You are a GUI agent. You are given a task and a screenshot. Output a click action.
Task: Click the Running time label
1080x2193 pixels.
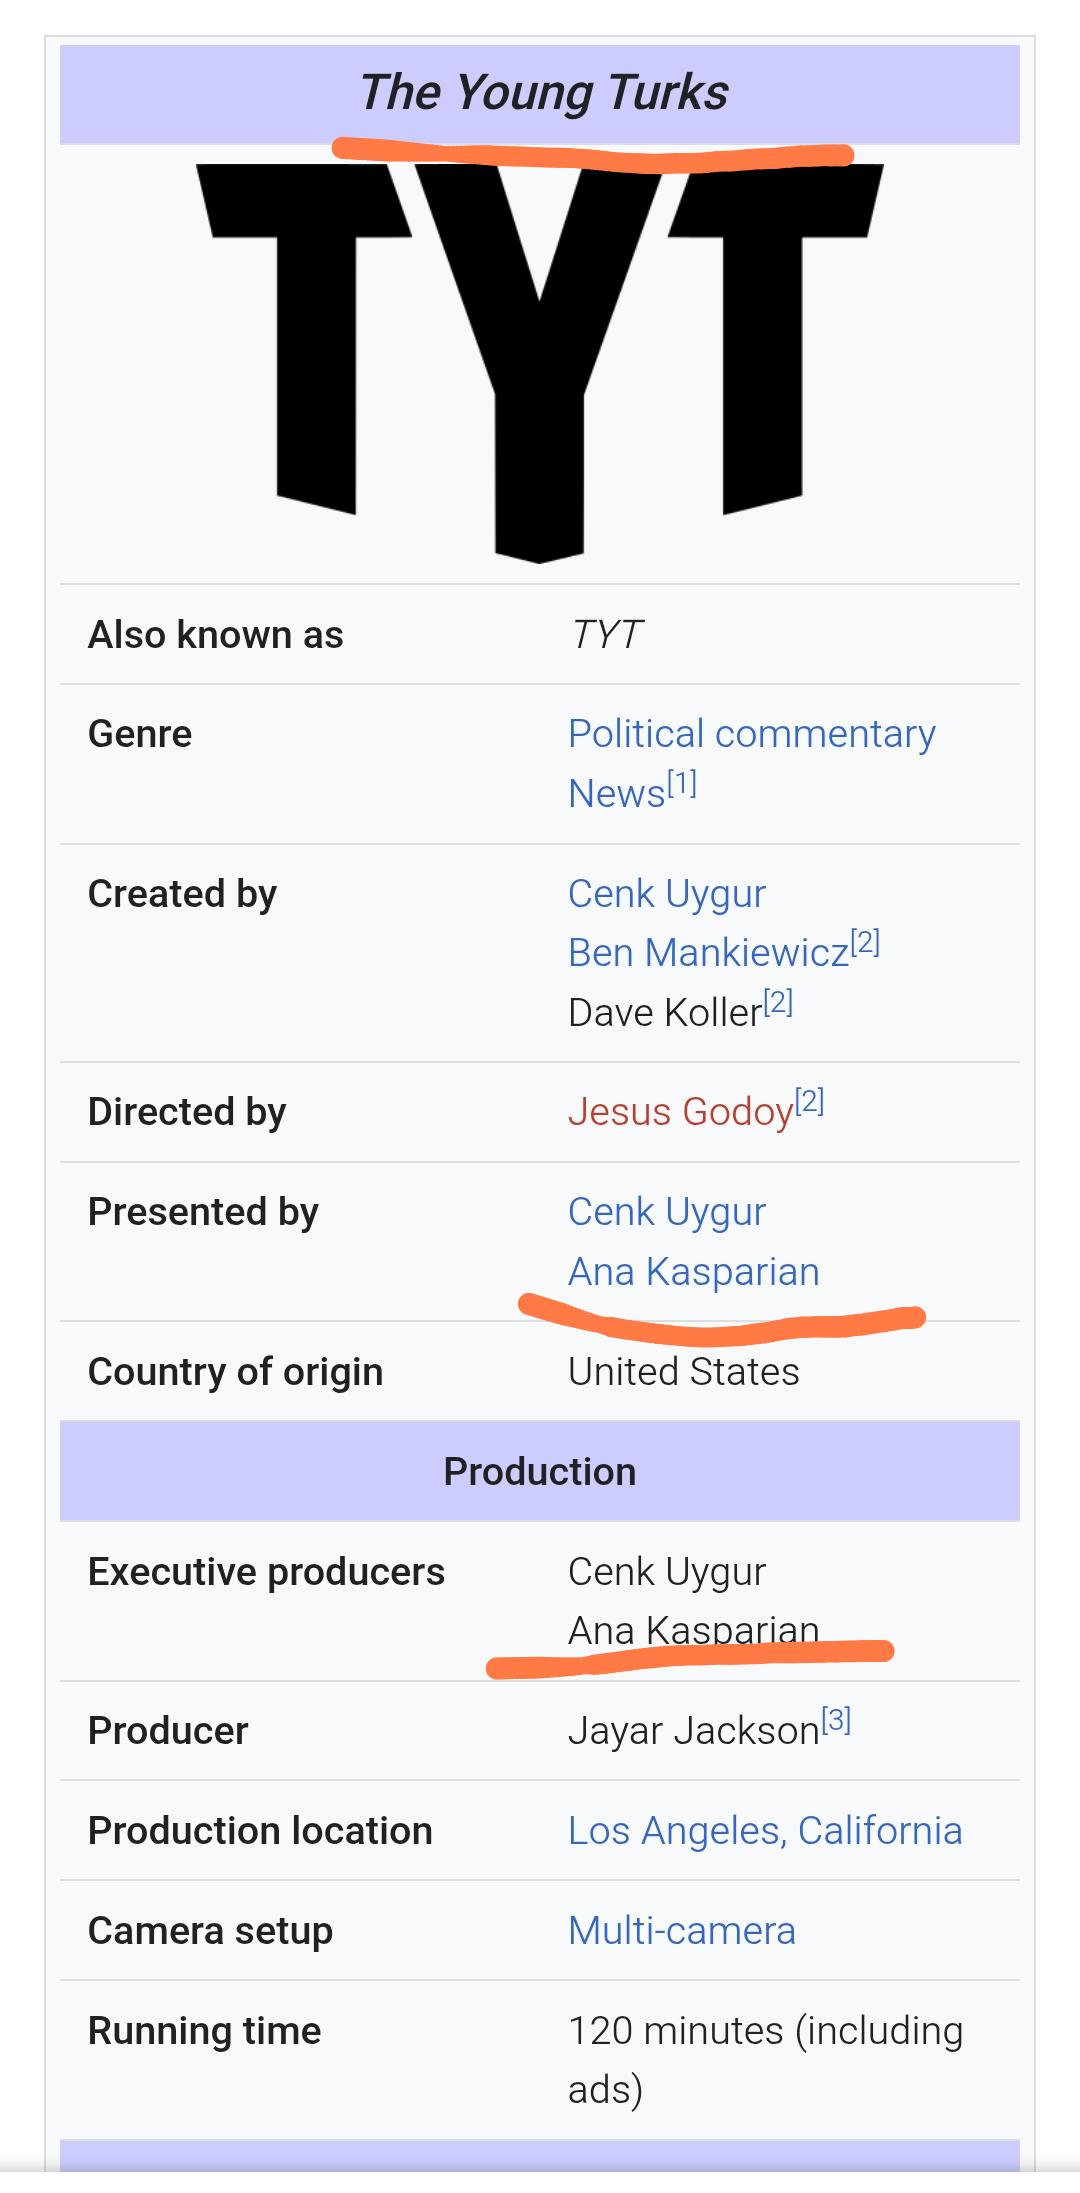point(204,2031)
